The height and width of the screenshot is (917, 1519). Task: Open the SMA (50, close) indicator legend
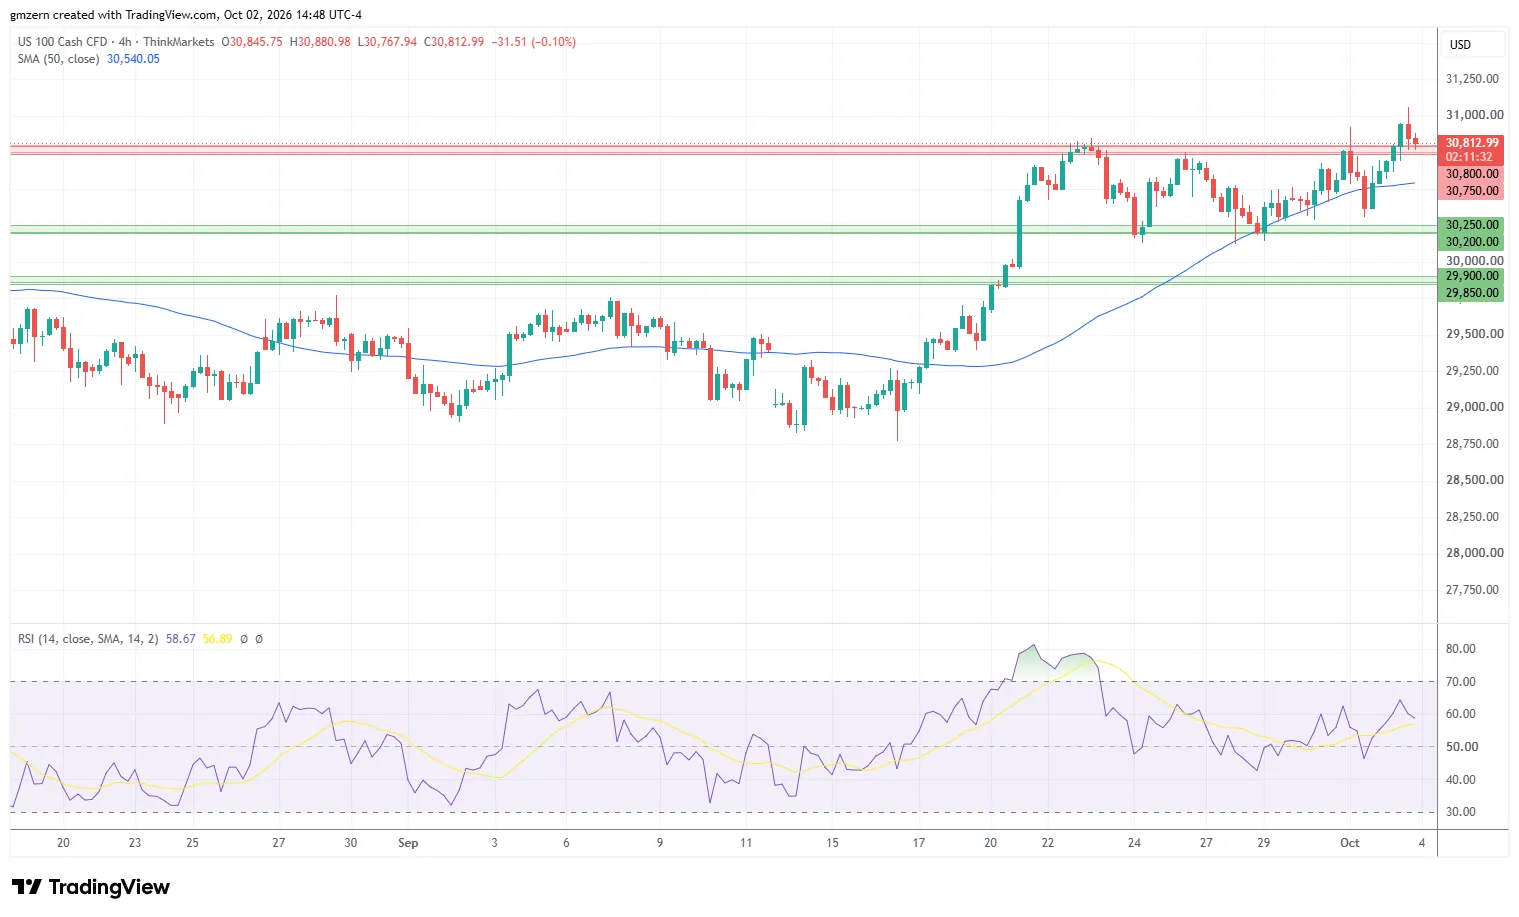(x=58, y=59)
